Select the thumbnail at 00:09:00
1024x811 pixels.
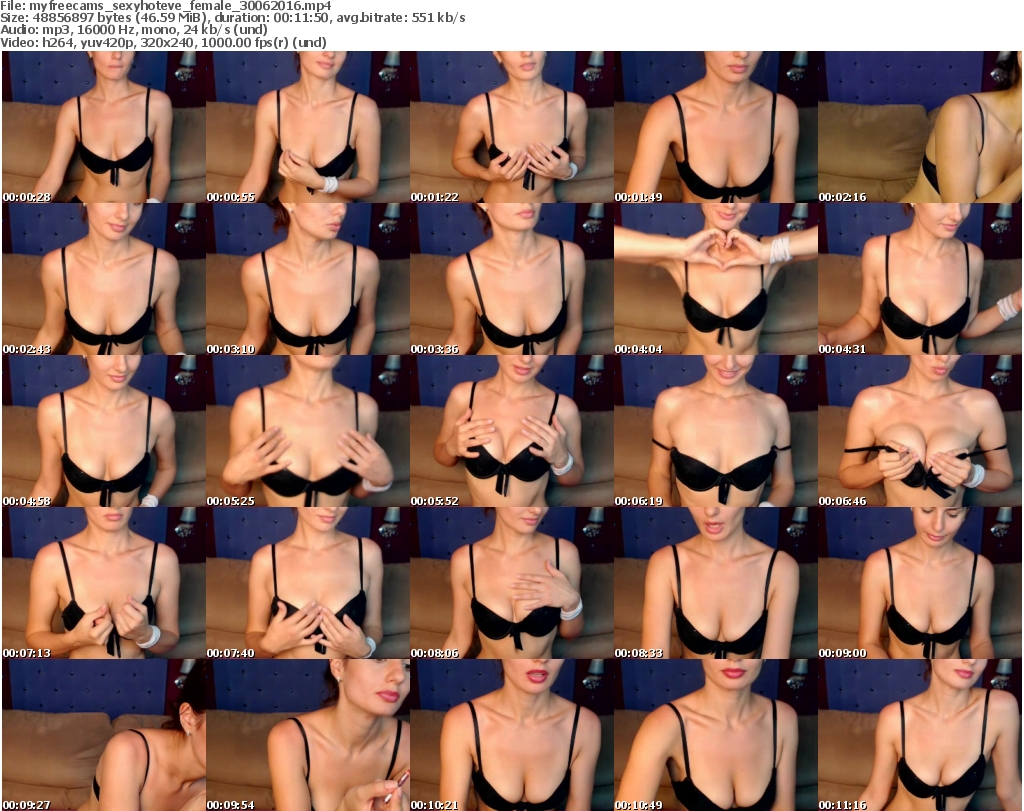[919, 583]
